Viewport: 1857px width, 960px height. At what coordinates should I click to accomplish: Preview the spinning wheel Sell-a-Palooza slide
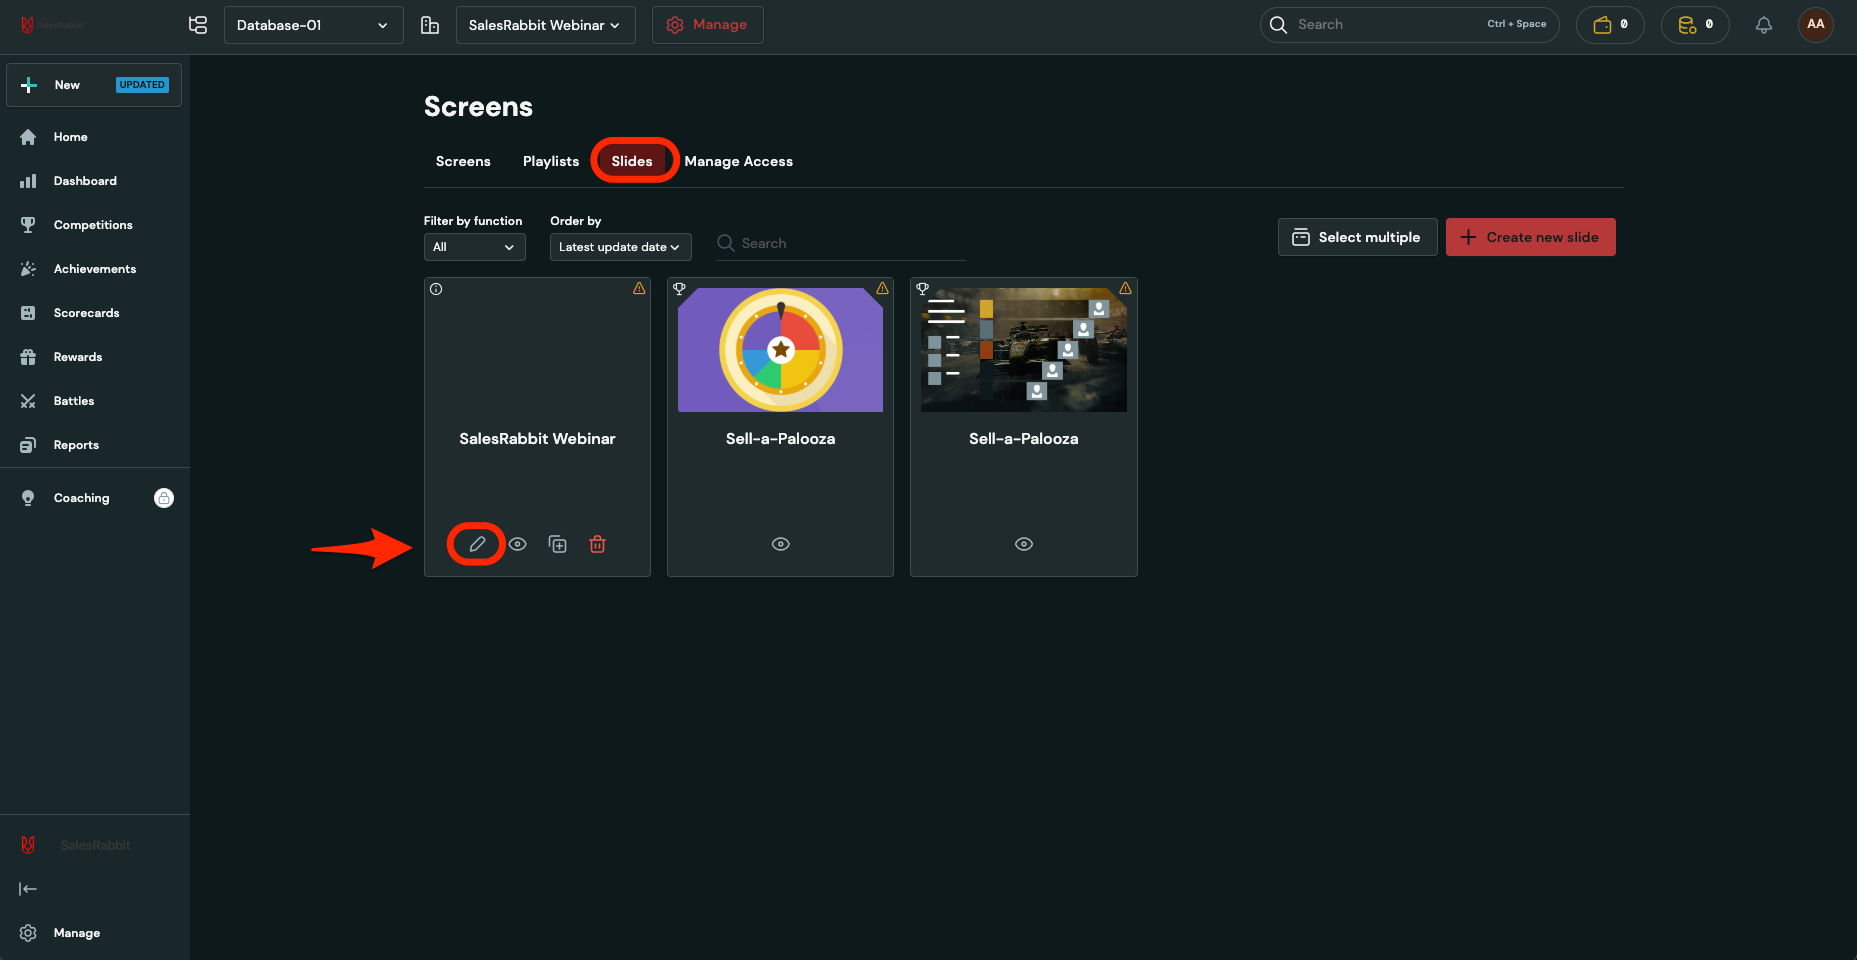point(780,544)
